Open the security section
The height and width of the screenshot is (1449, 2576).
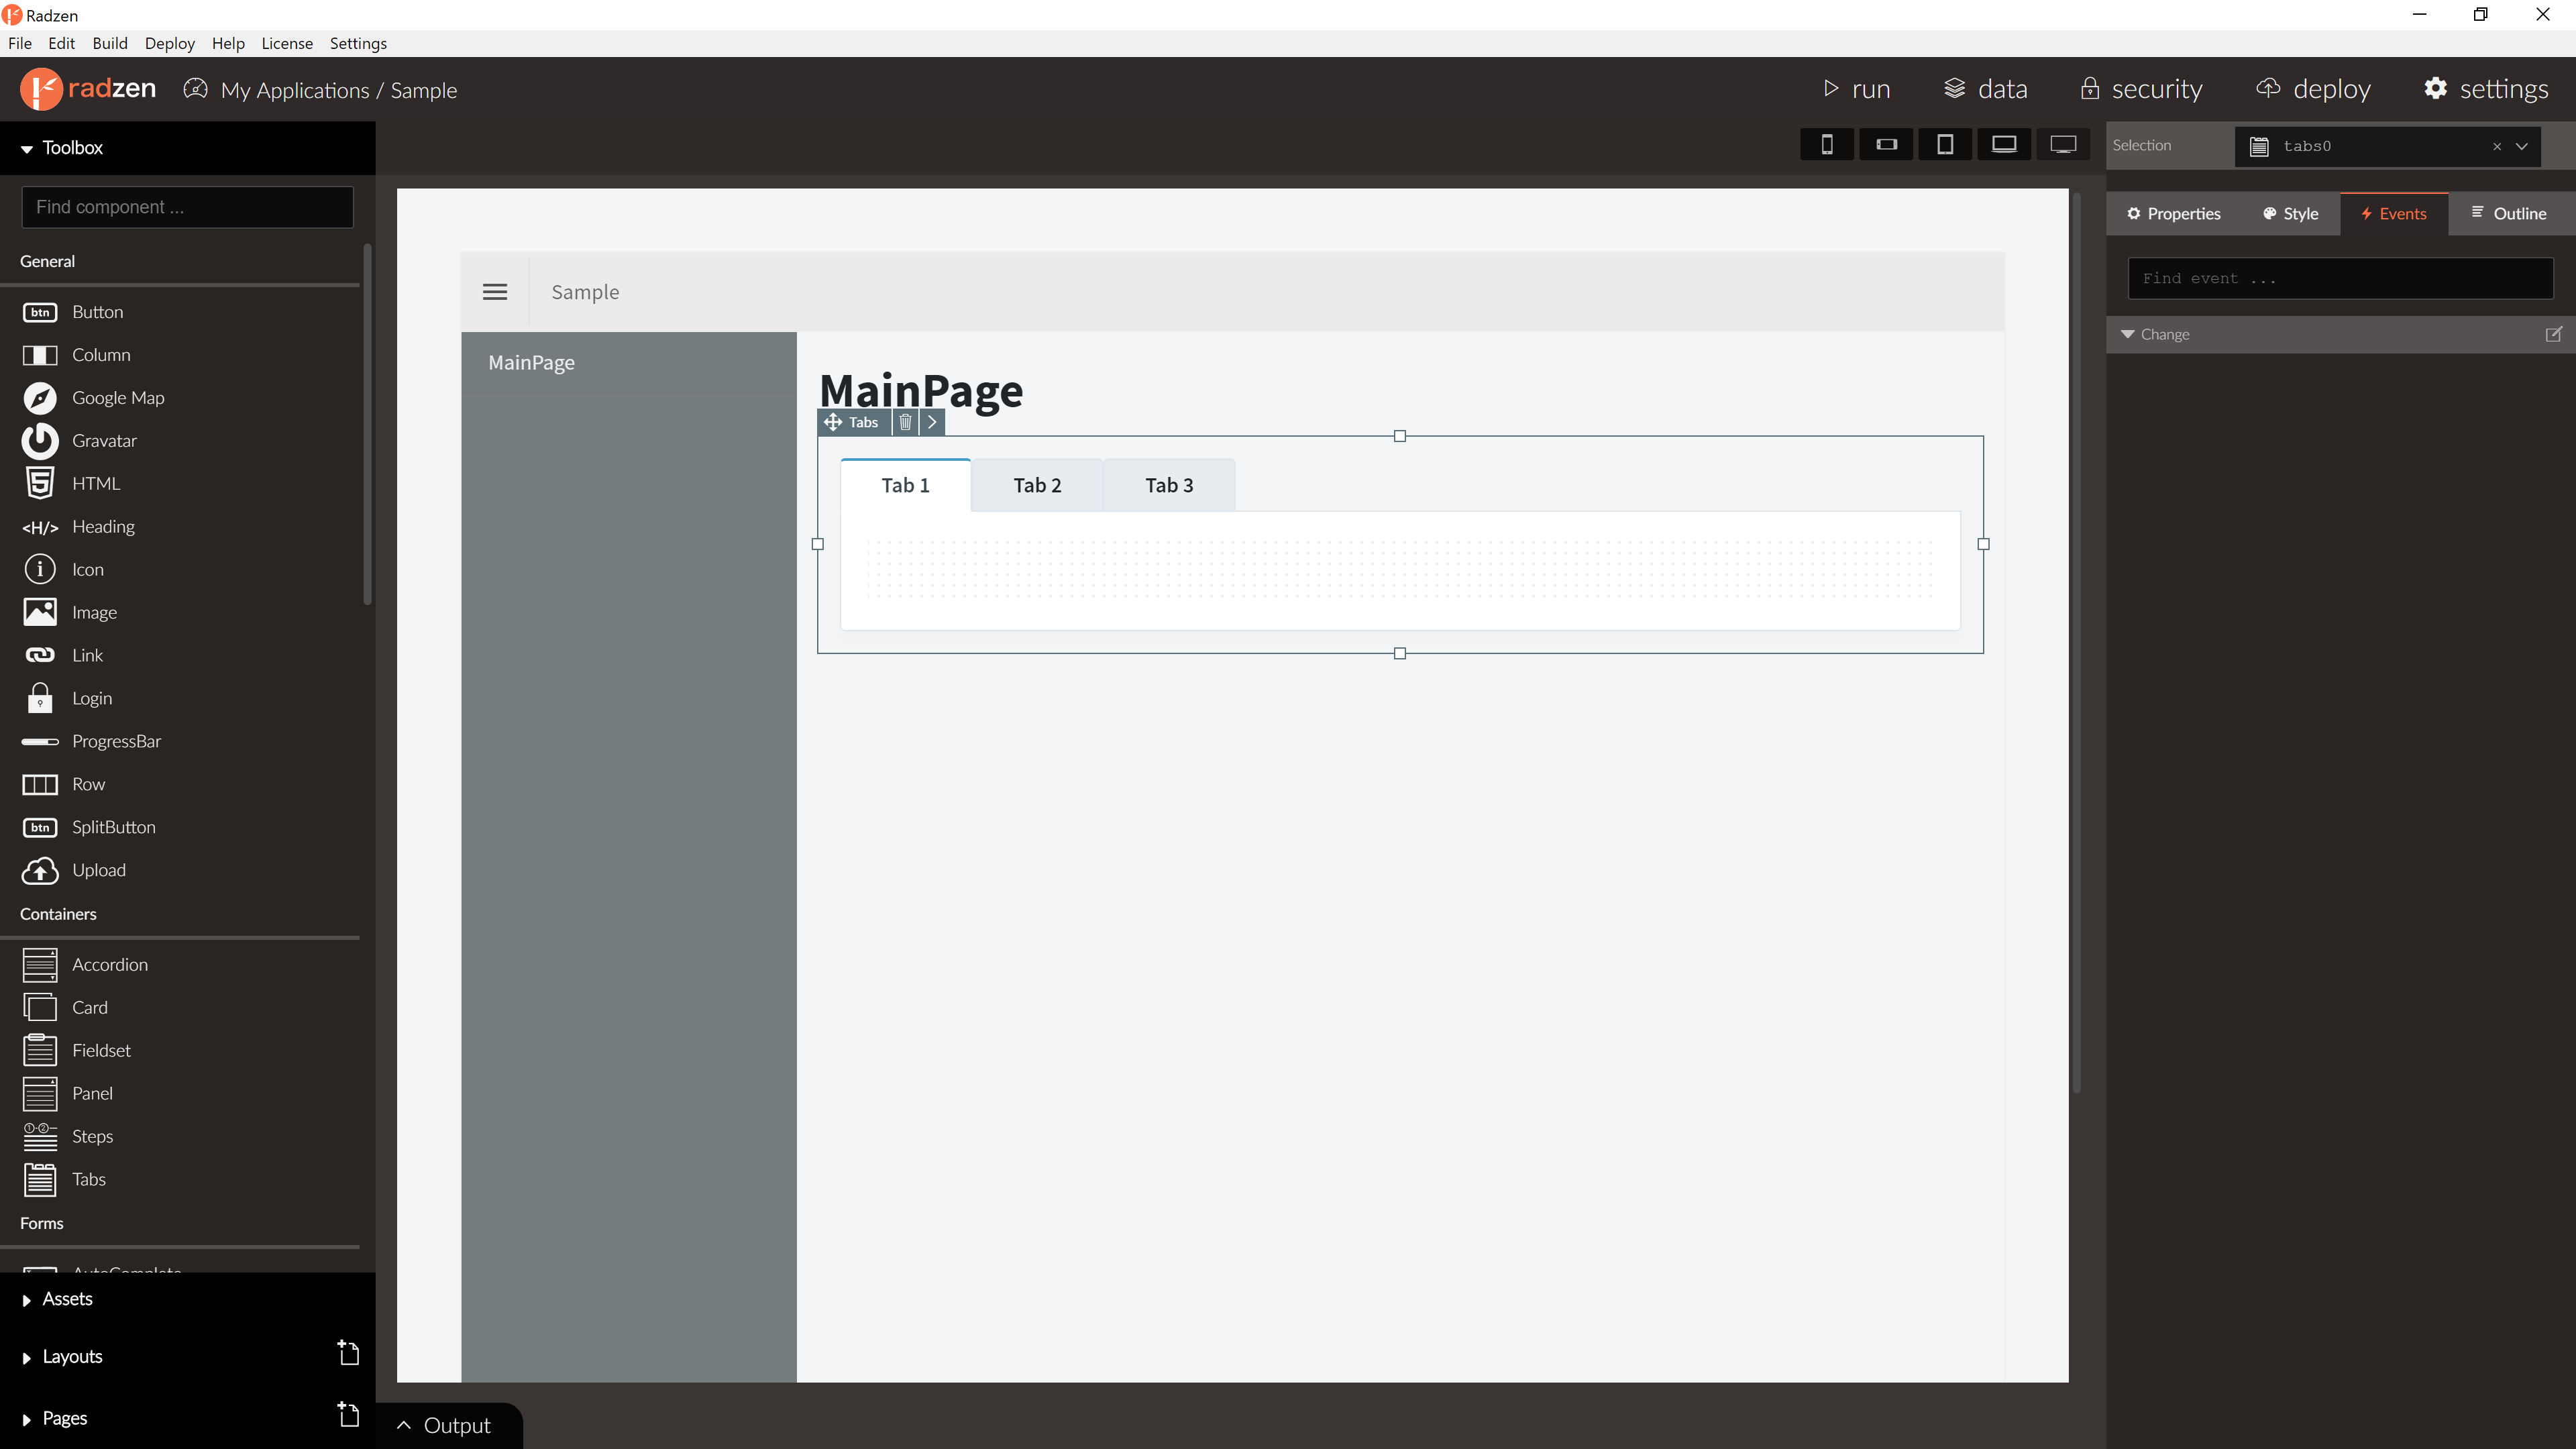click(x=2141, y=89)
